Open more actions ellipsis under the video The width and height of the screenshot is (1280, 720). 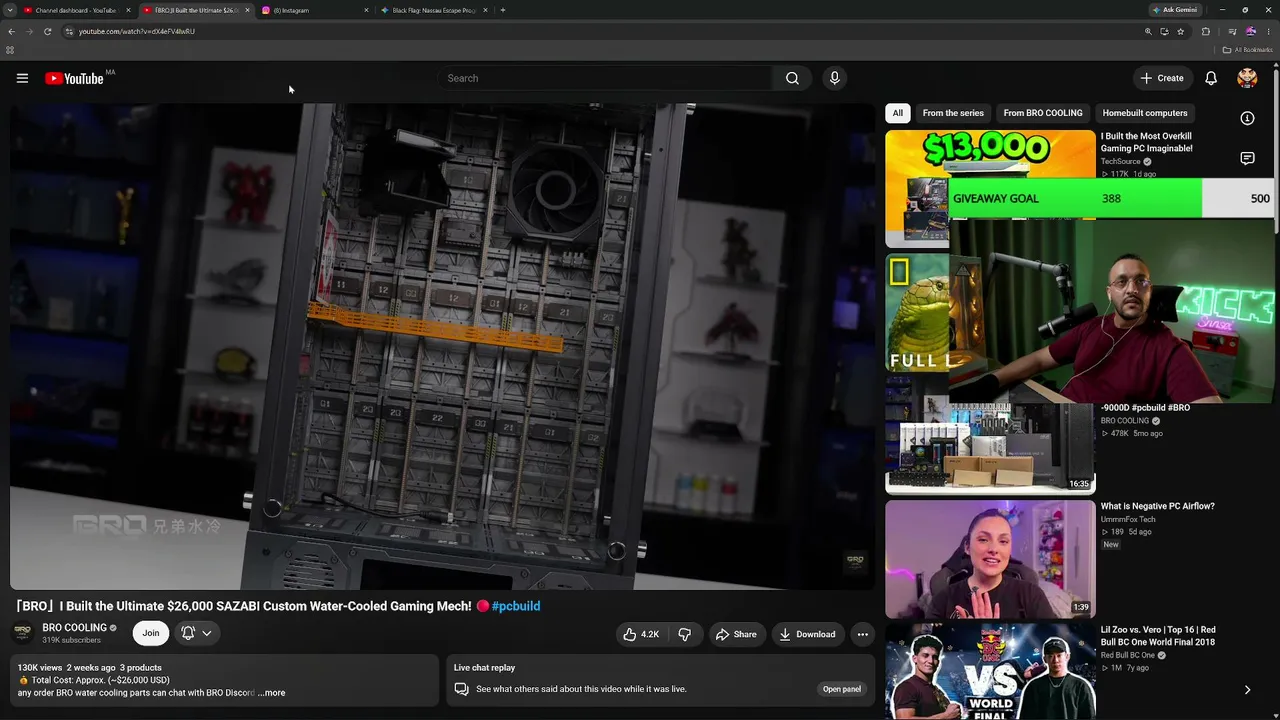click(x=862, y=634)
